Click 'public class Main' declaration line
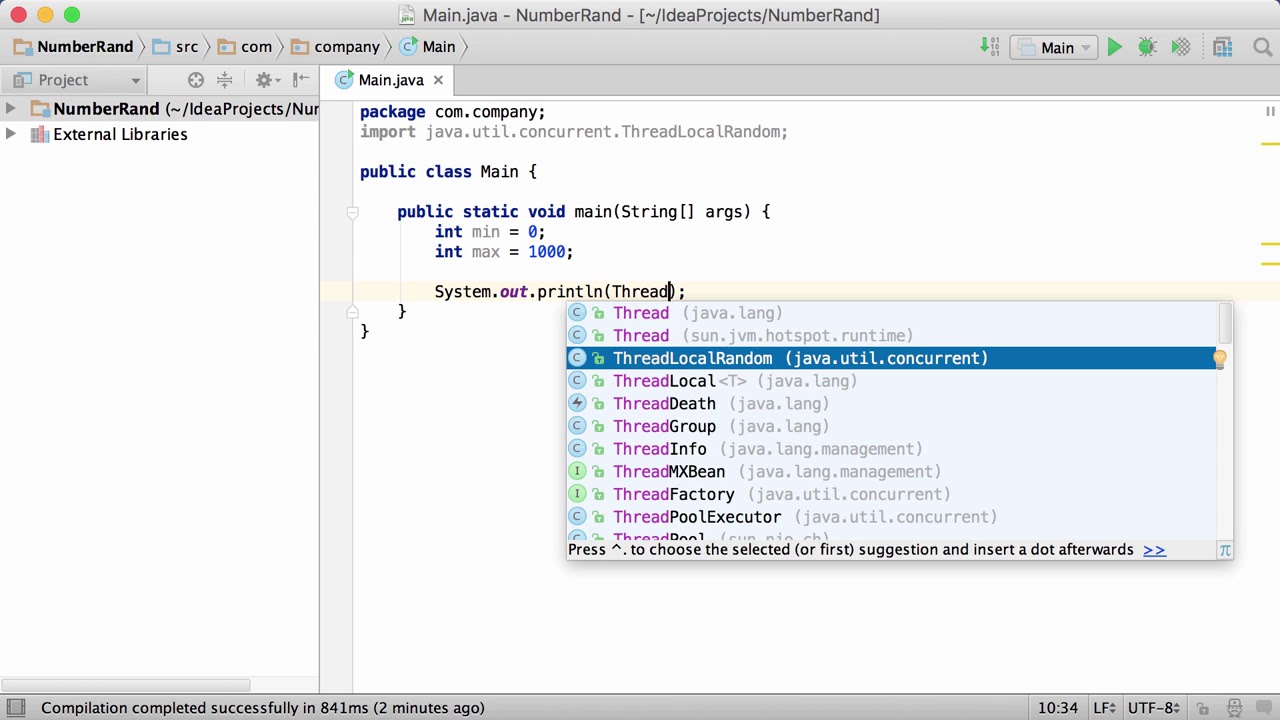 click(448, 172)
